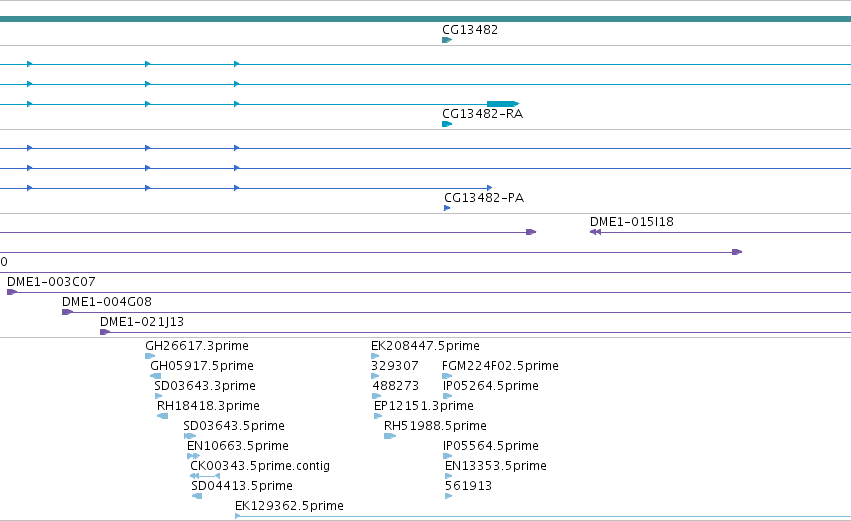This screenshot has width=851, height=521.
Task: Click the DME1-004G08 label
Action: point(107,302)
